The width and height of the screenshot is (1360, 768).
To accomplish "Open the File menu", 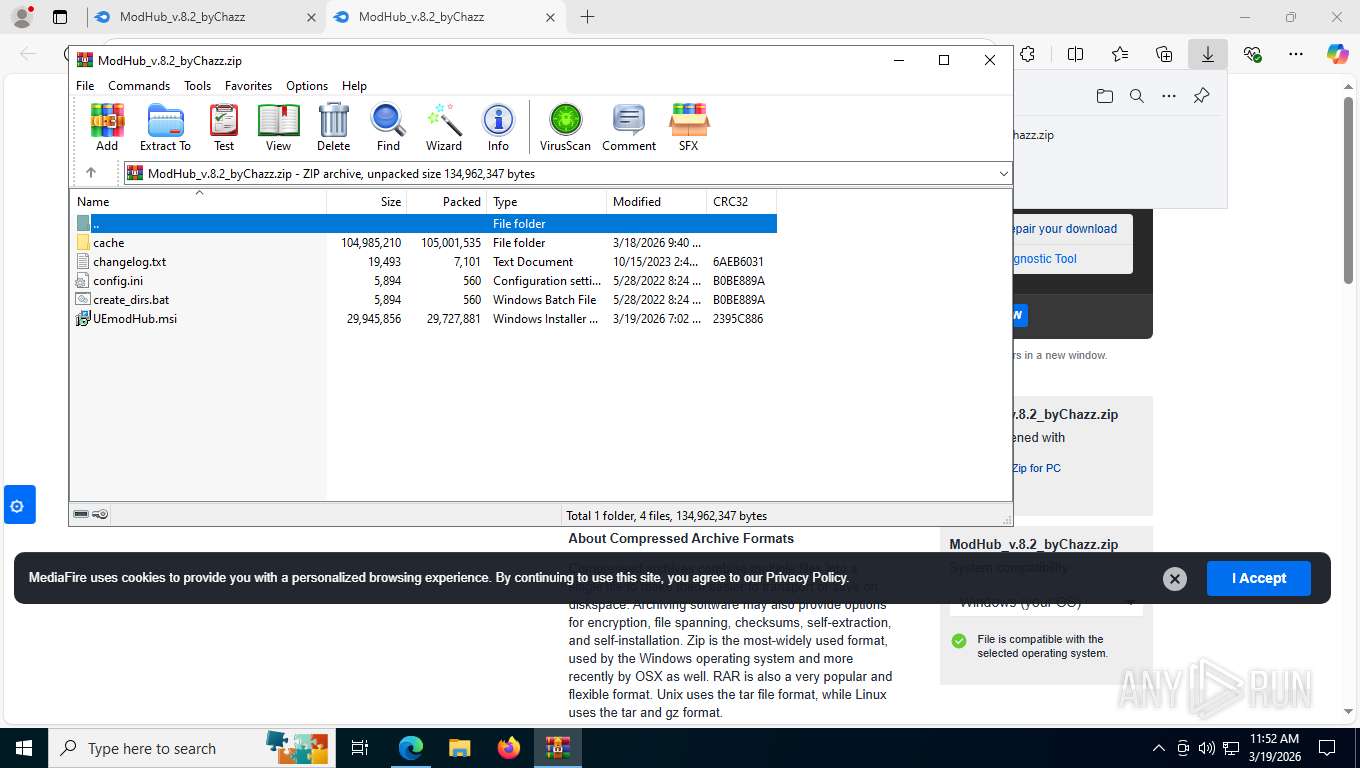I will point(86,86).
